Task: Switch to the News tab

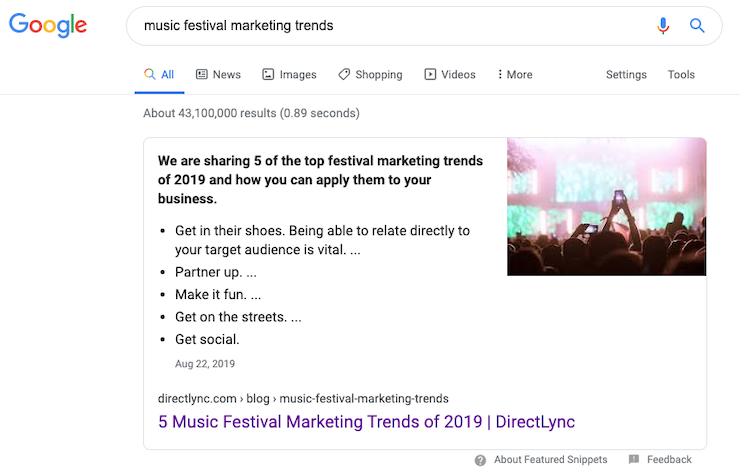Action: click(x=218, y=75)
